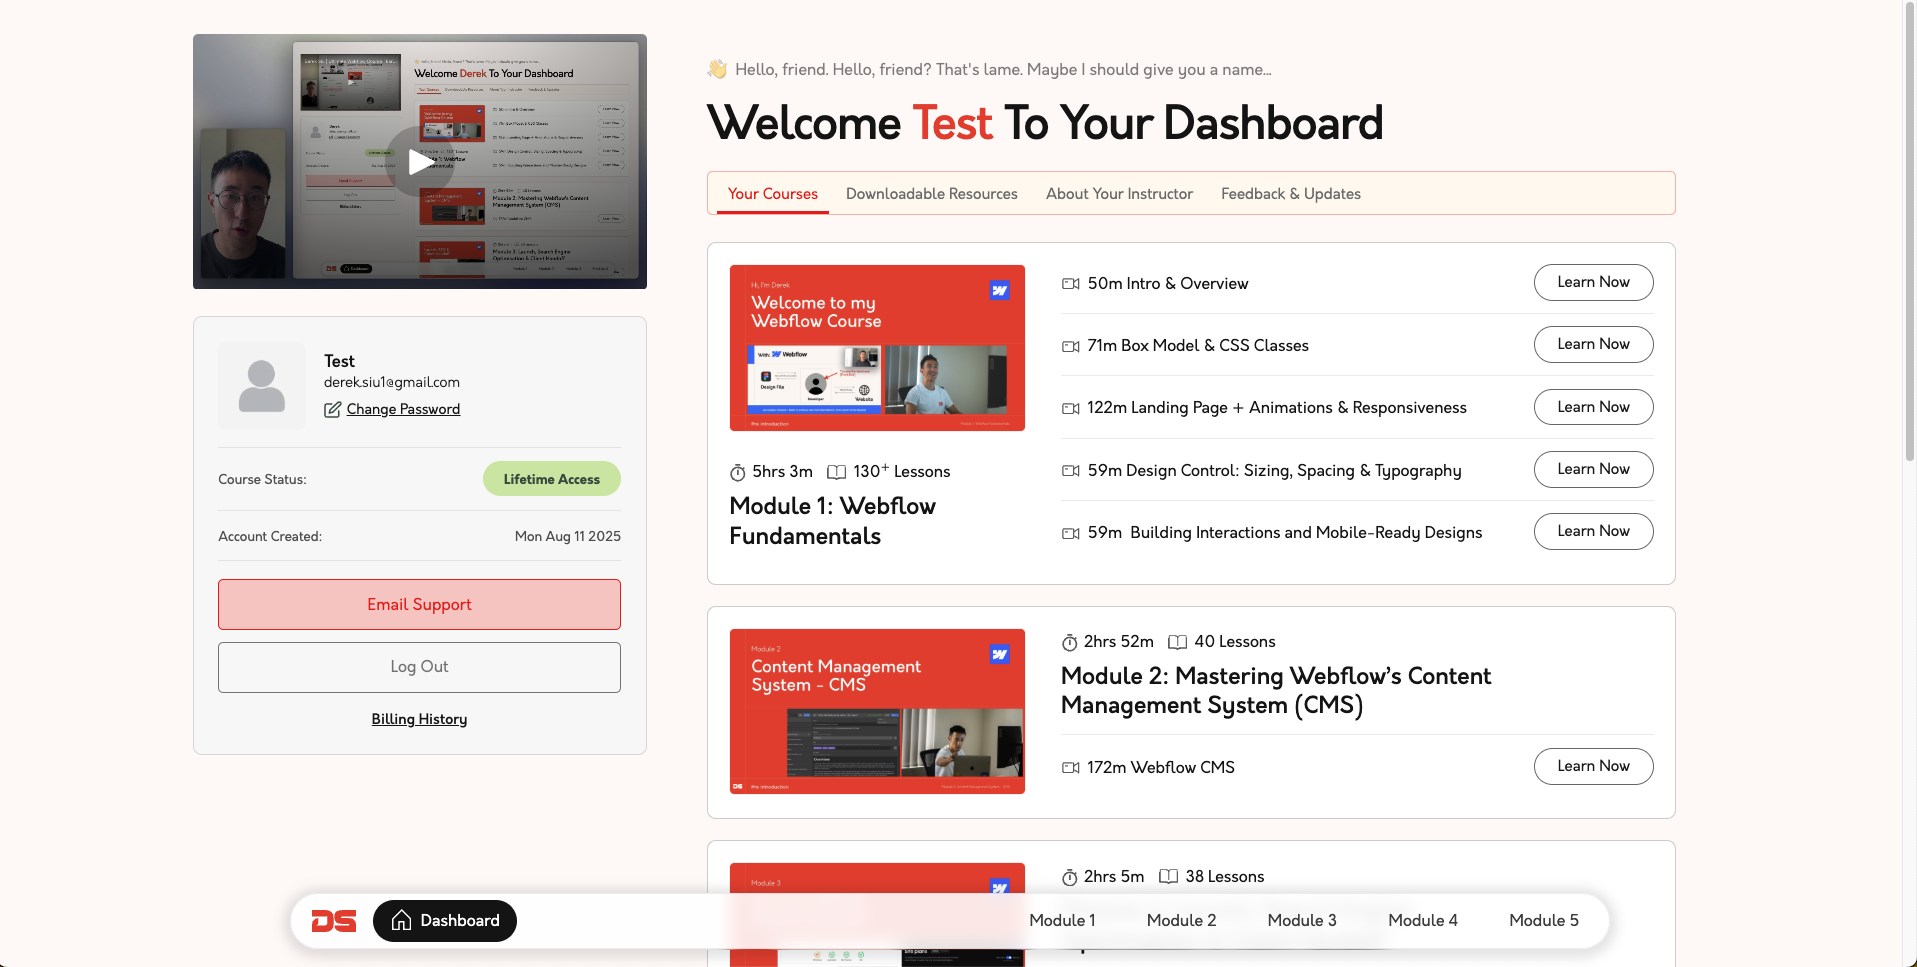Click the book icon next to 130+ Lessons
The width and height of the screenshot is (1917, 967).
coord(837,472)
